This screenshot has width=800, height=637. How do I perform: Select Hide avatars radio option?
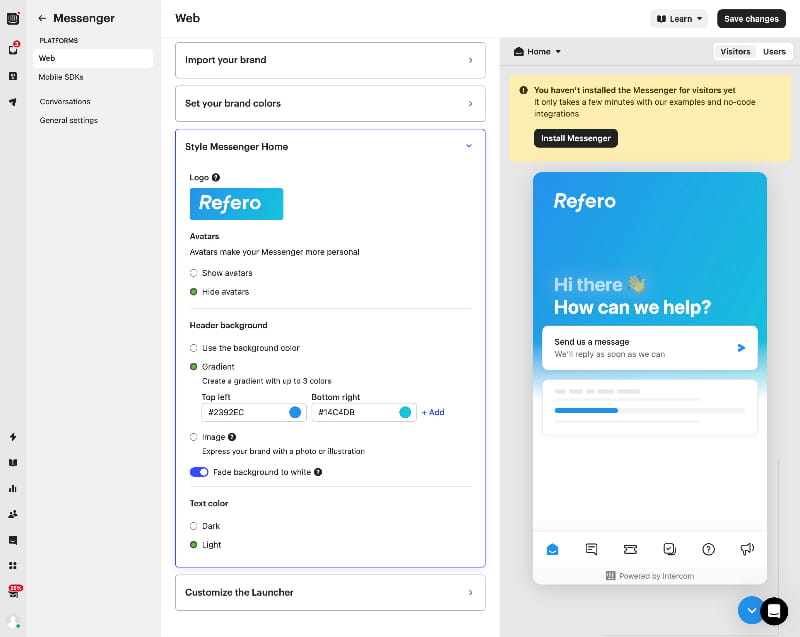point(193,292)
